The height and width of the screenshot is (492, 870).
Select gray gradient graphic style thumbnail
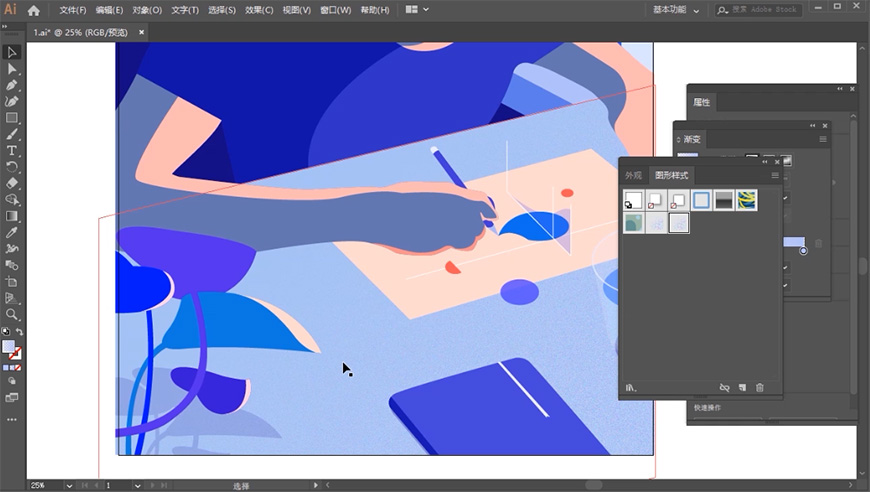coord(724,200)
